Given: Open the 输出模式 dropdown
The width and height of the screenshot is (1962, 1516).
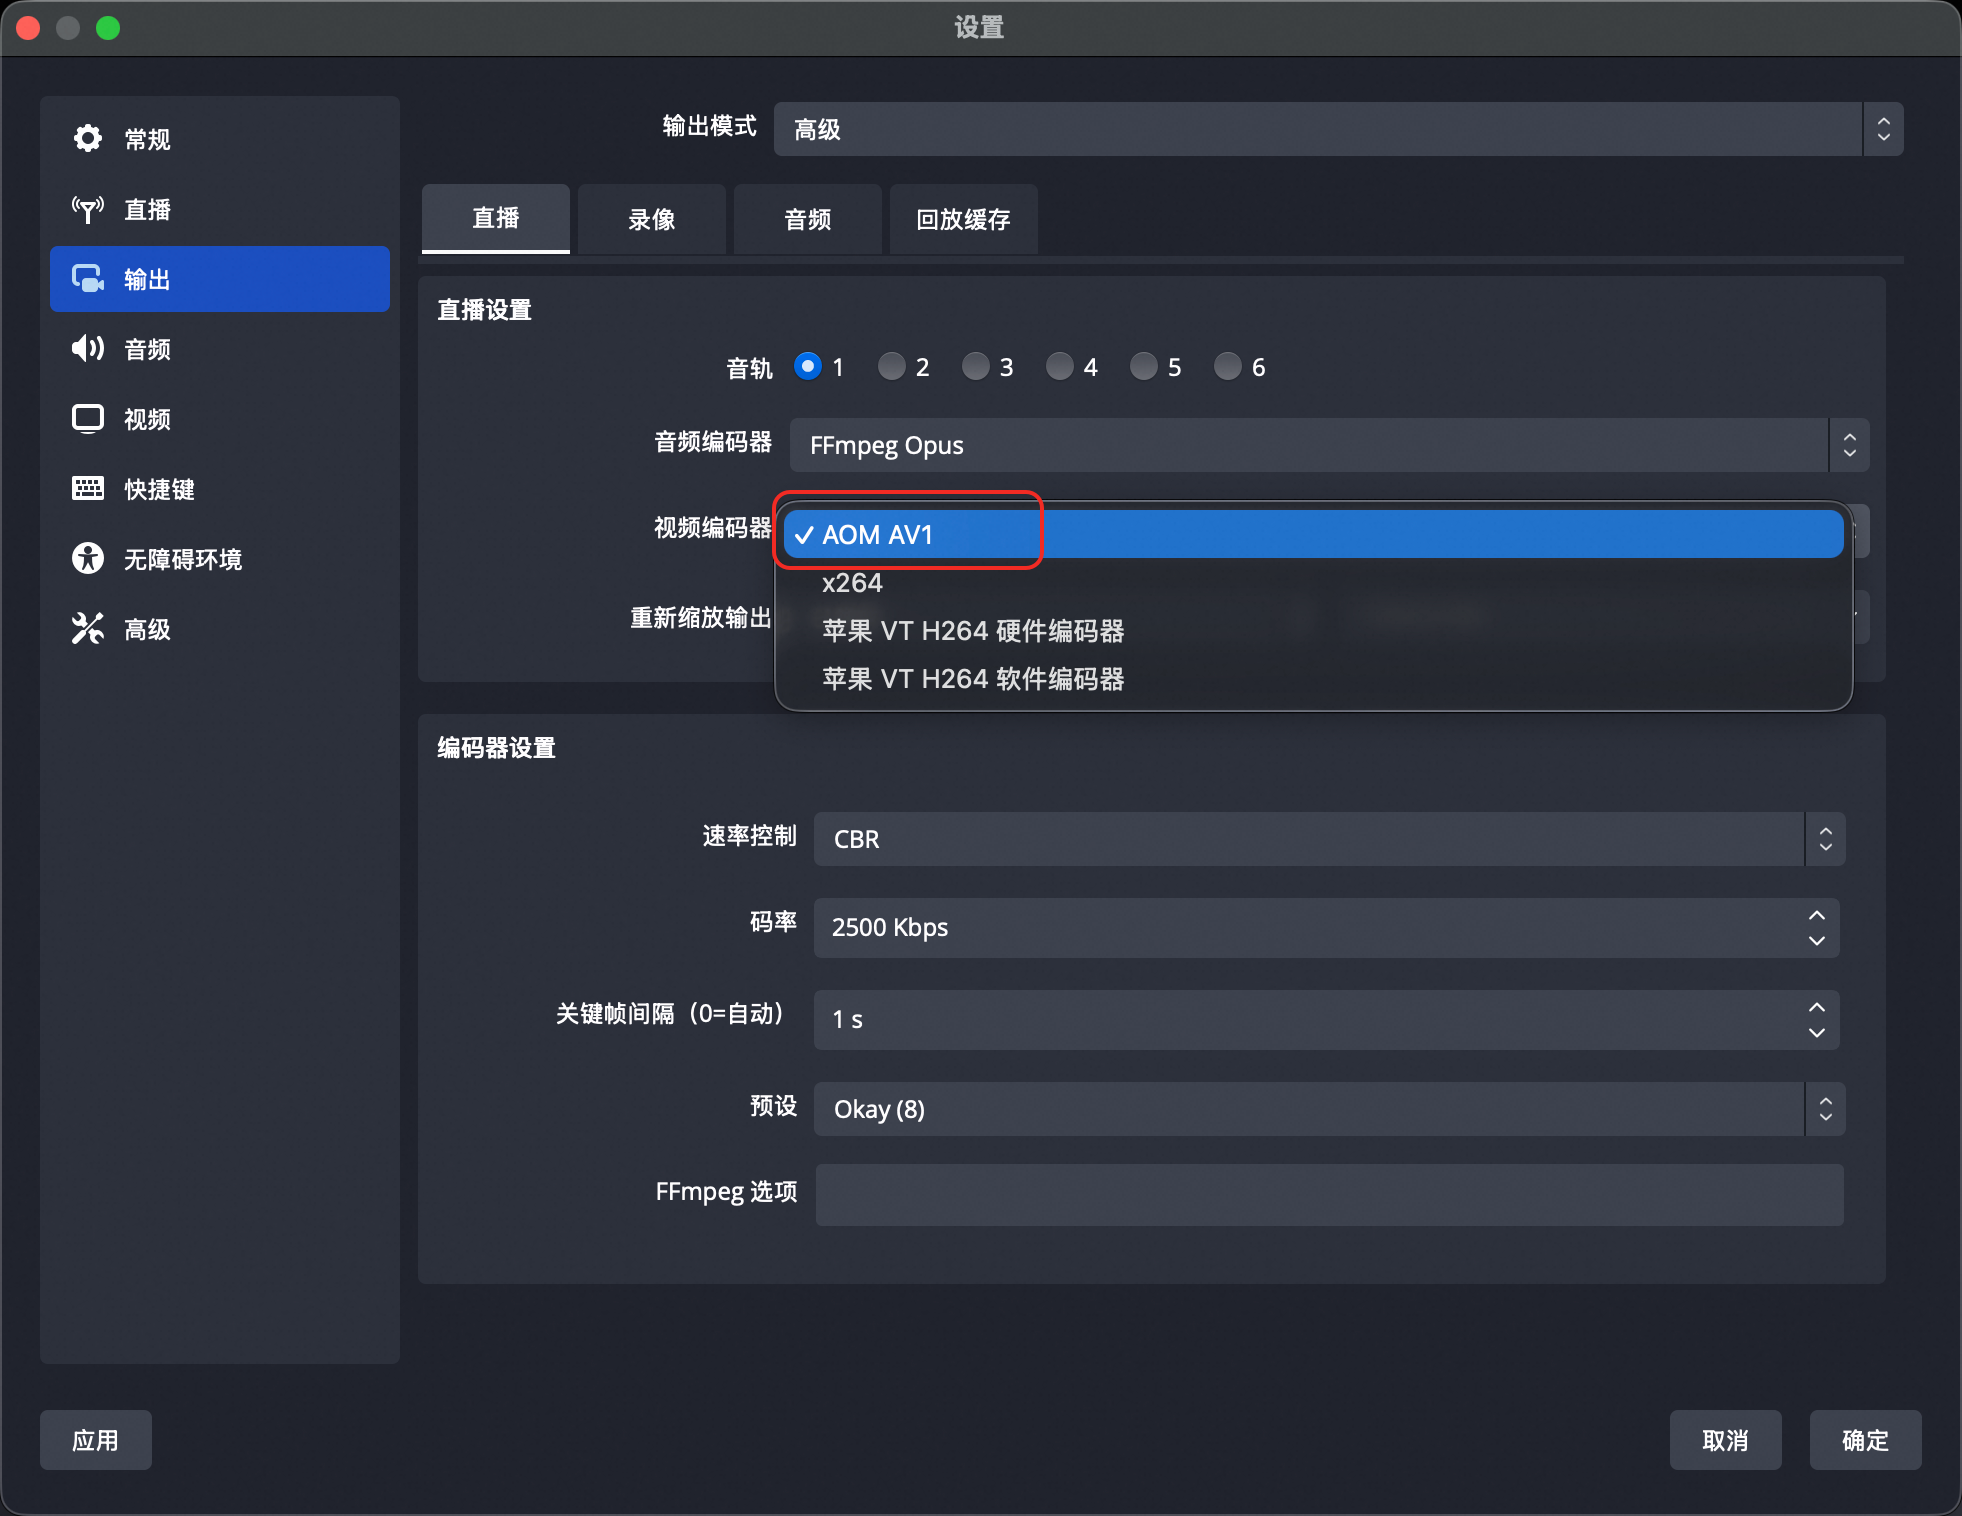Looking at the screenshot, I should coord(1337,129).
